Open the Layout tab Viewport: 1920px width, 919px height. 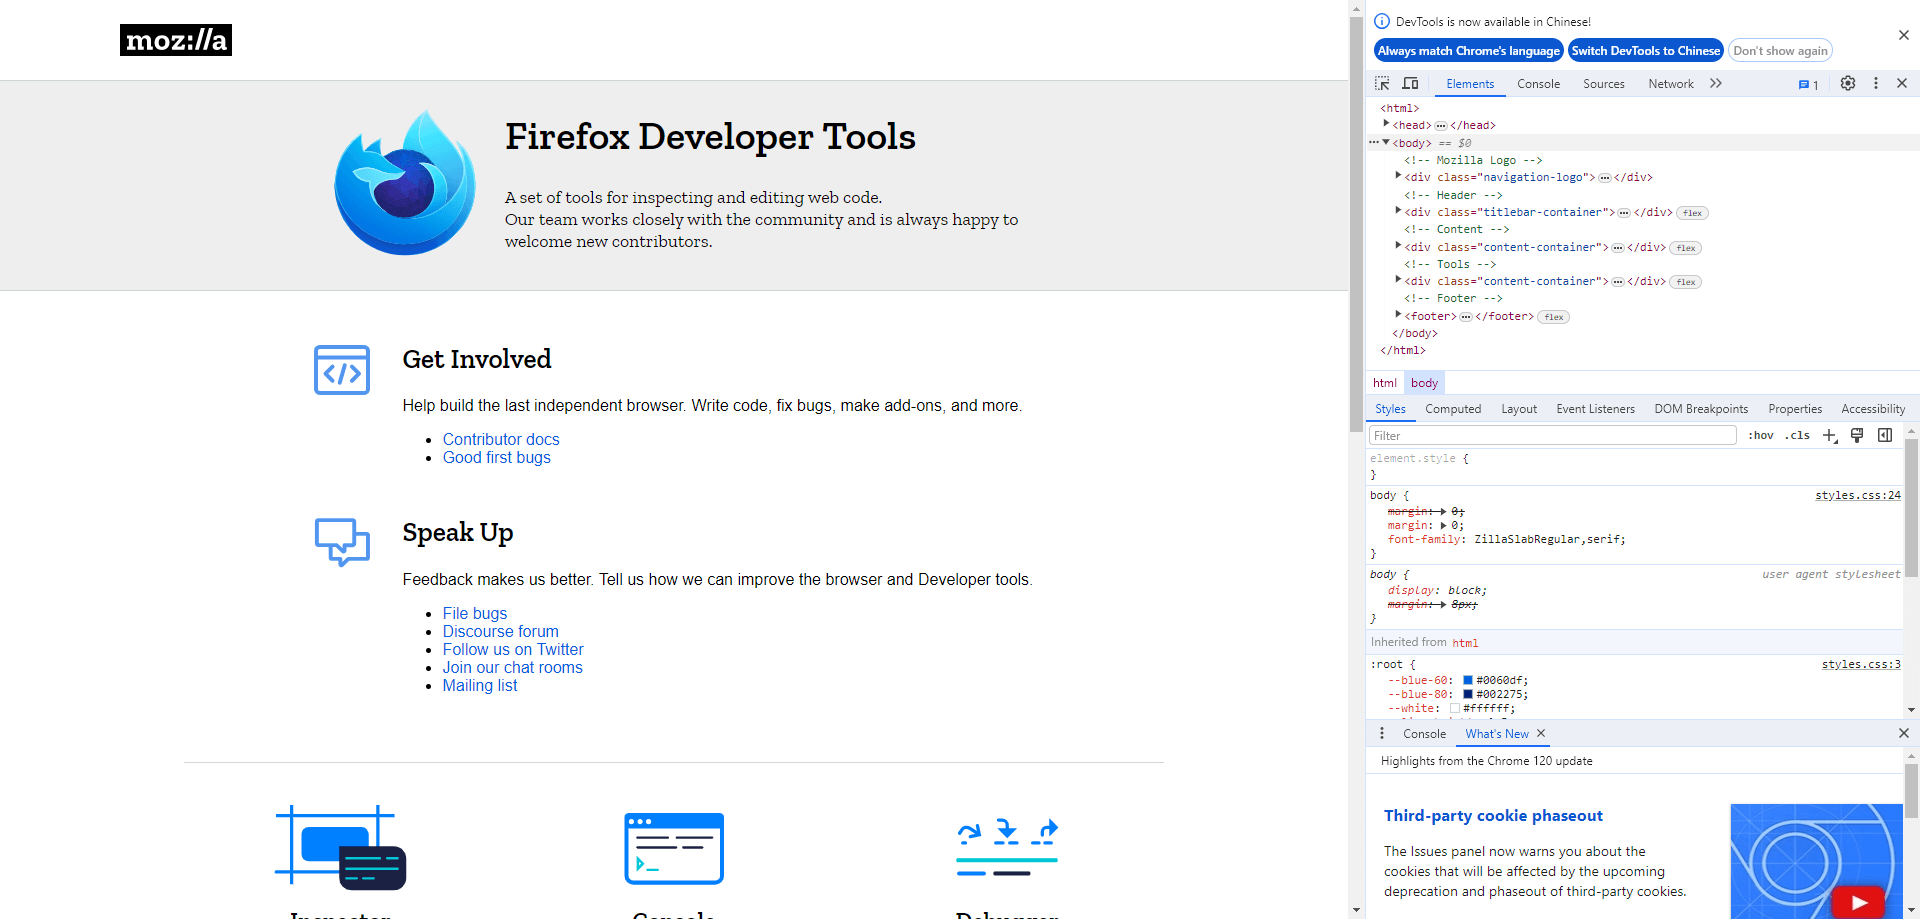[1519, 409]
